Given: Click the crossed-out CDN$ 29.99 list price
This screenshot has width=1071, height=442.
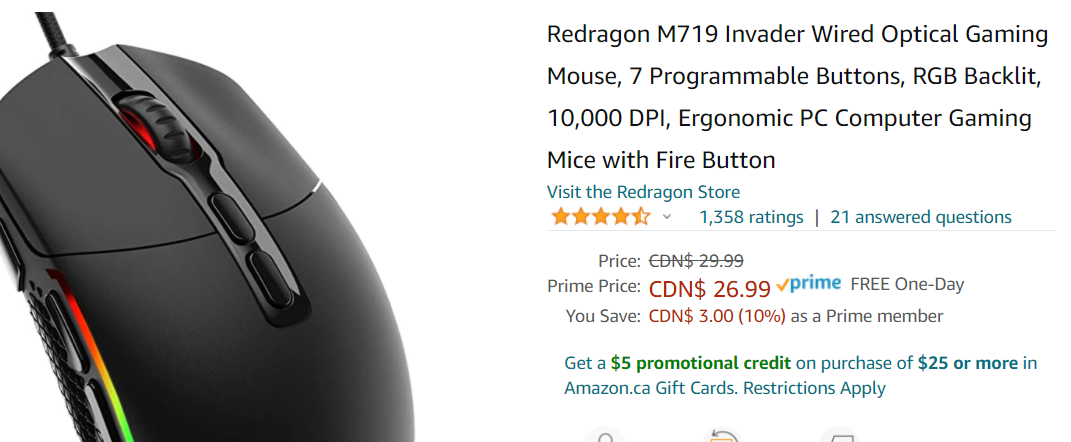Looking at the screenshot, I should pyautogui.click(x=696, y=261).
